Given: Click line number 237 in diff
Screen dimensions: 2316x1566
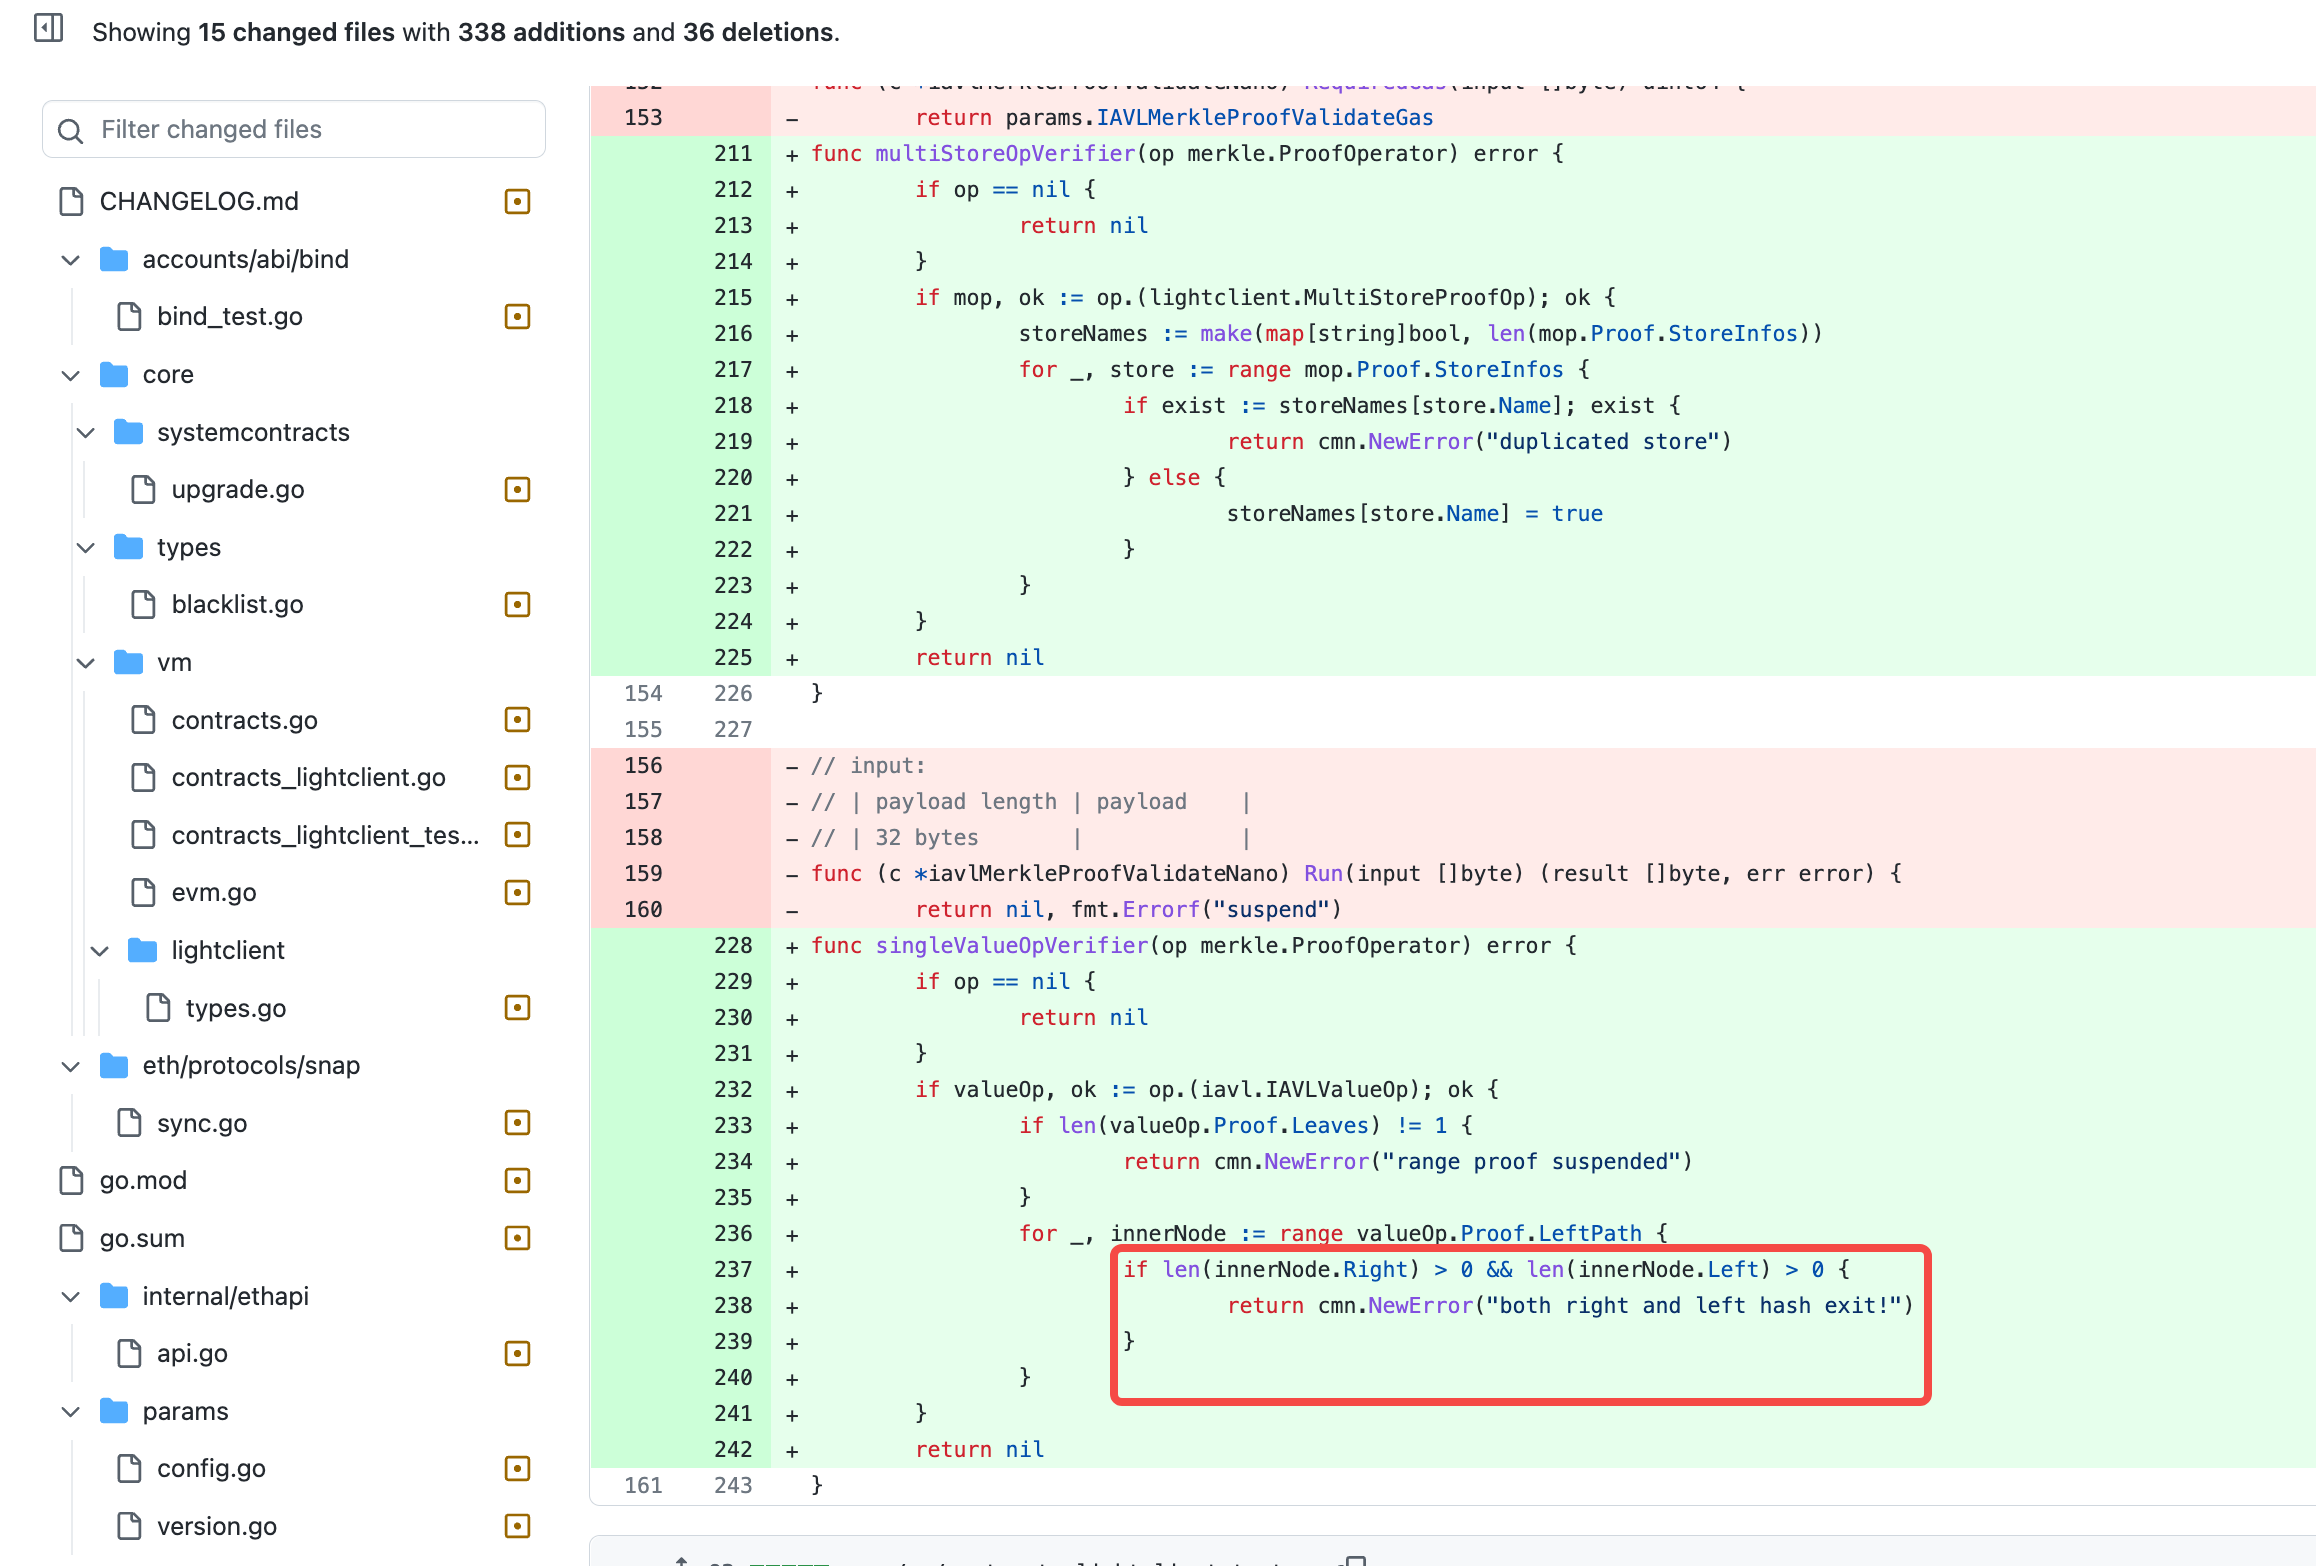Looking at the screenshot, I should pyautogui.click(x=732, y=1269).
